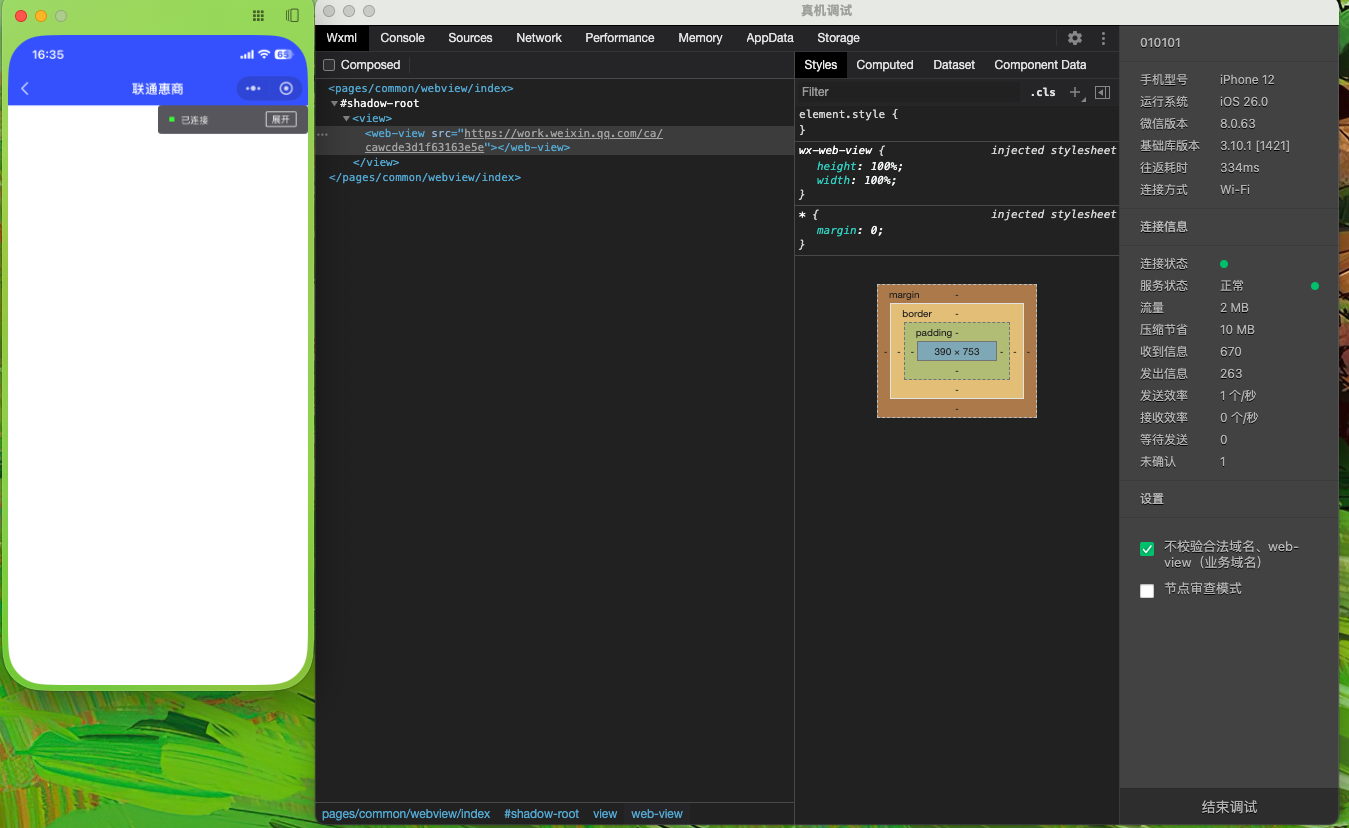
Task: Click the Filter styles input field
Action: tap(905, 92)
